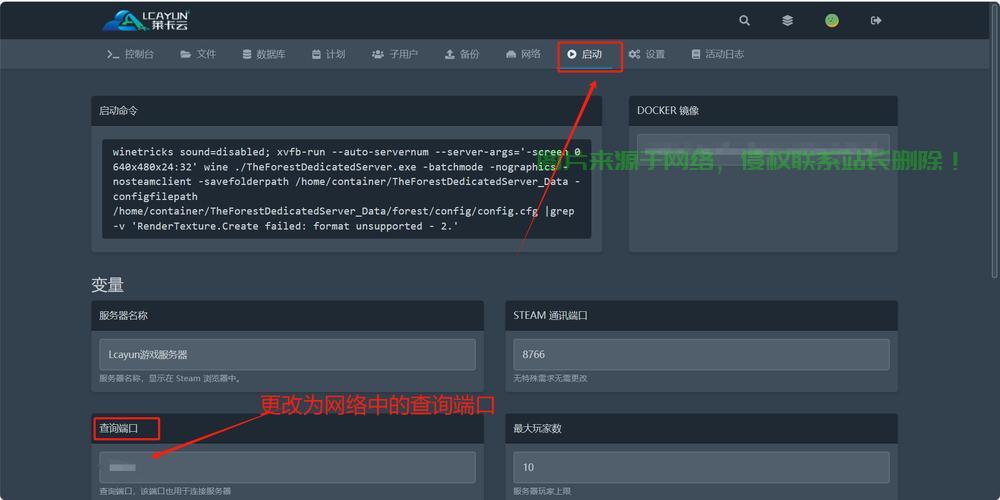Viewport: 1000px width, 500px height.
Task: Click the hint 无特殊需求无需更改
Action: 550,378
